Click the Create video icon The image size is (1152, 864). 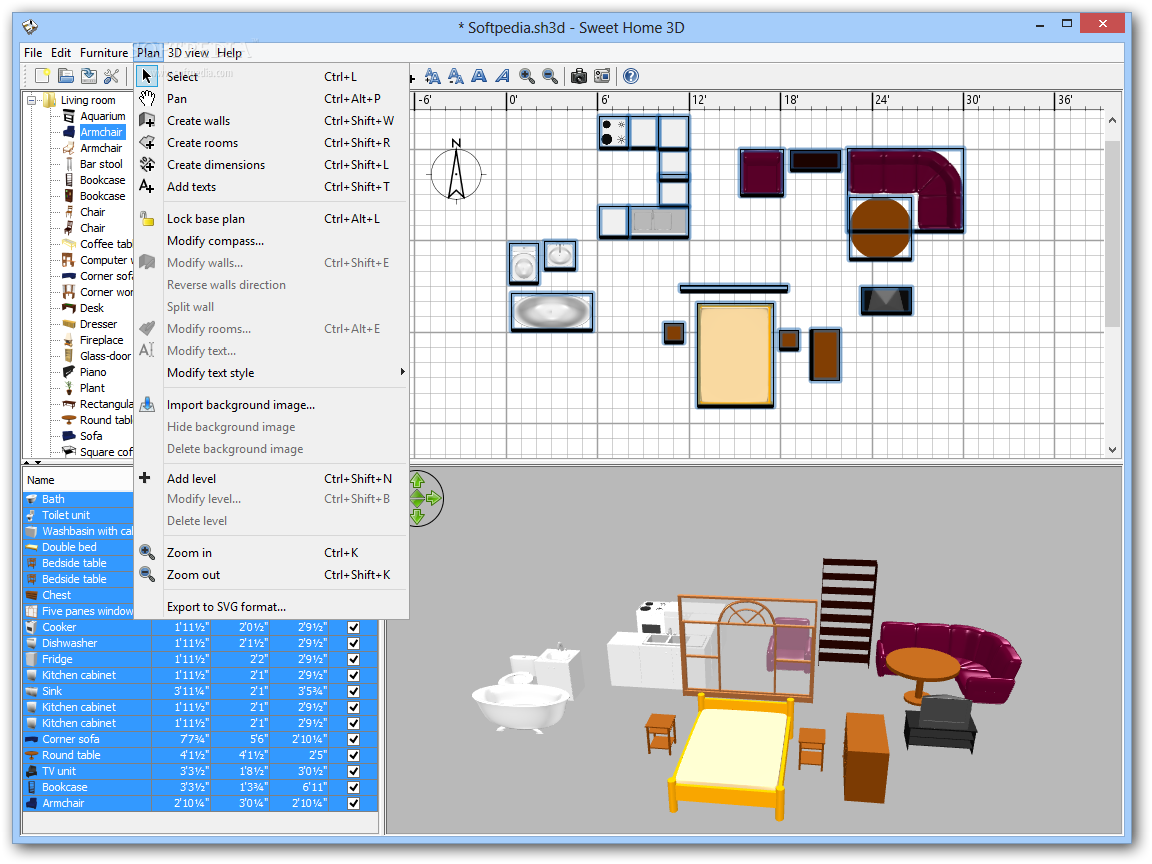coord(602,76)
